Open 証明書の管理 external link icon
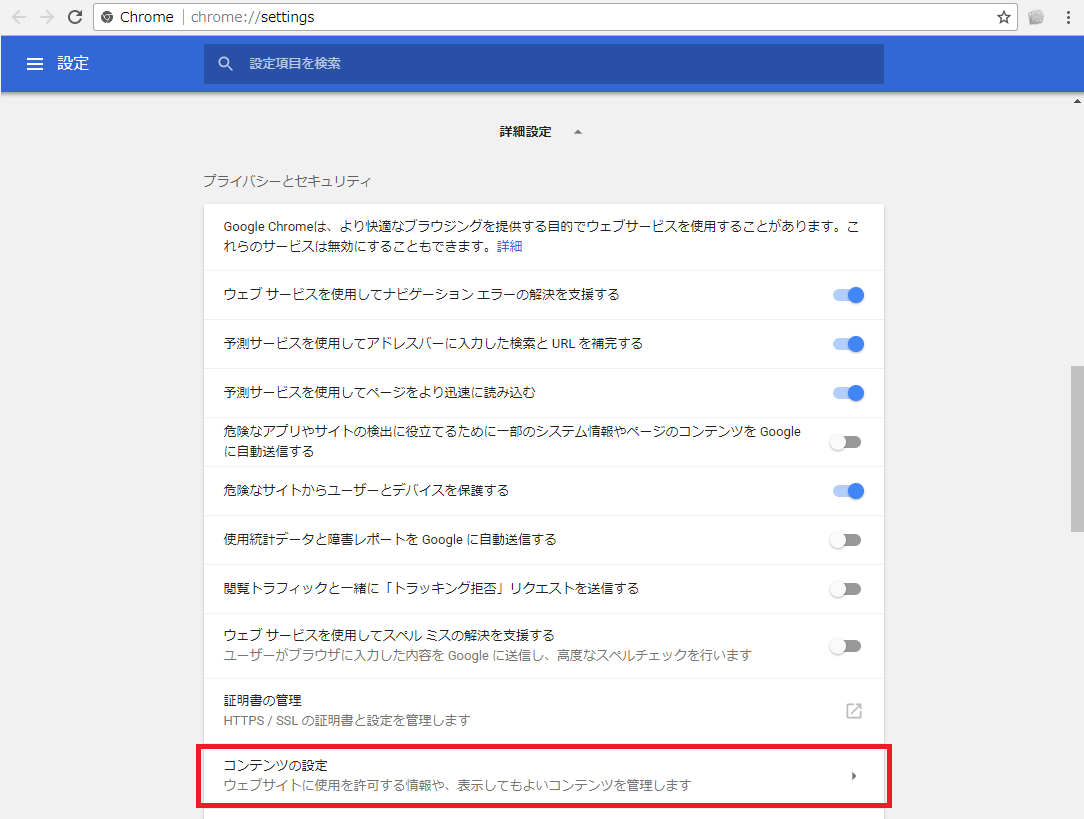 854,710
